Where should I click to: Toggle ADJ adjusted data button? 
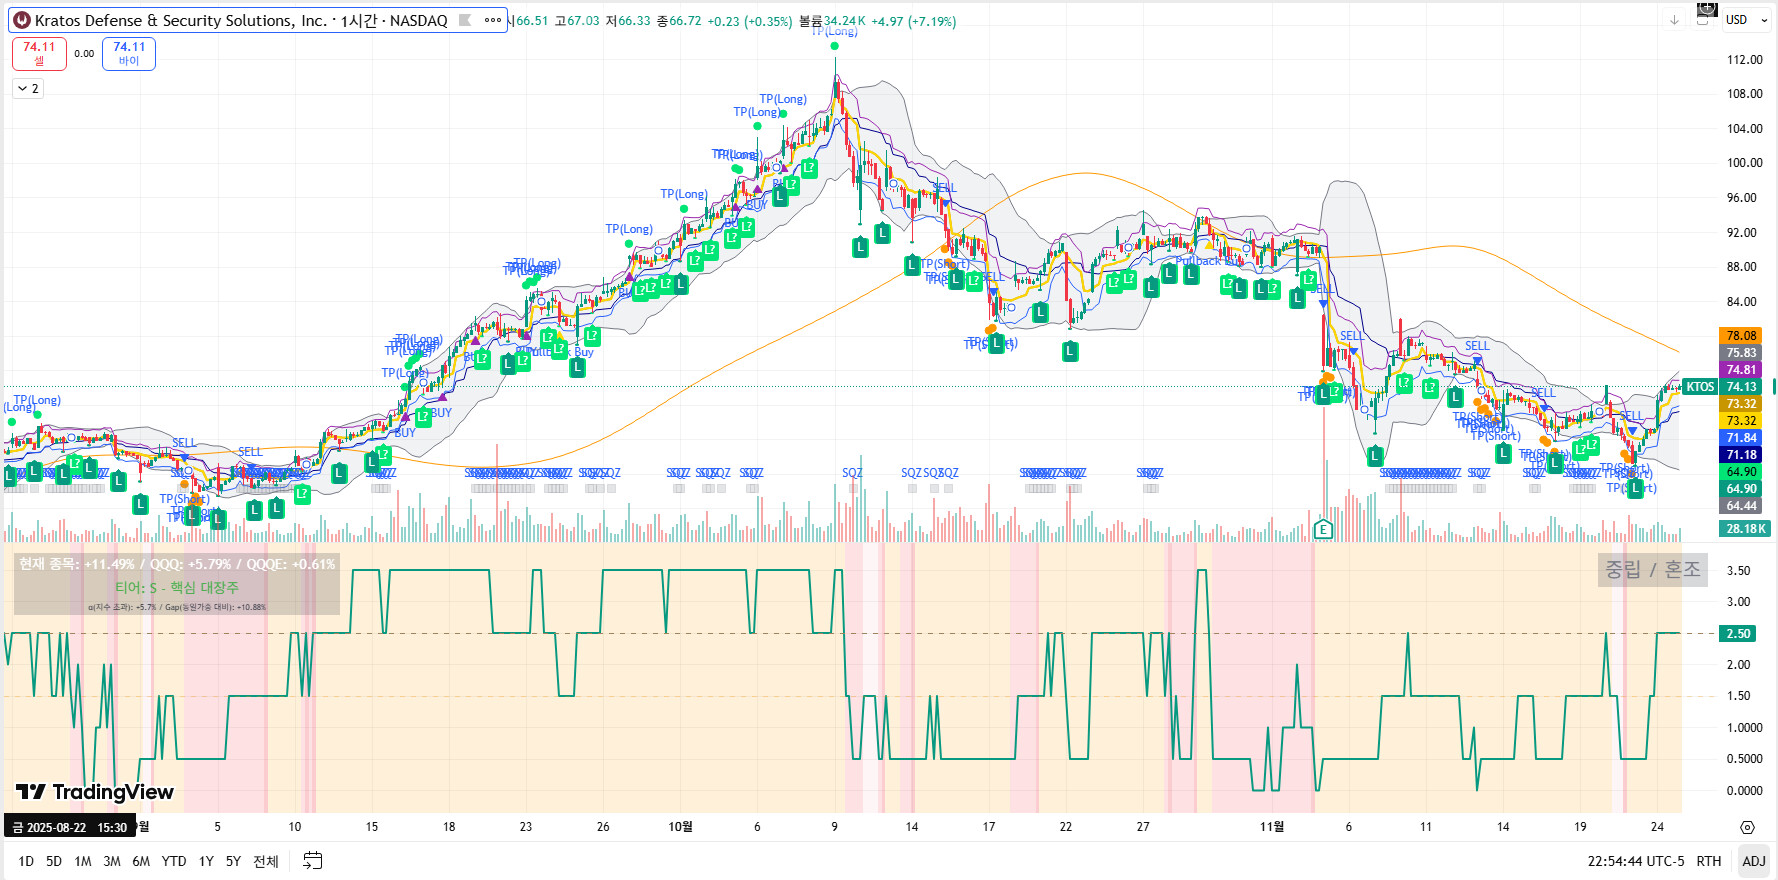(x=1754, y=861)
